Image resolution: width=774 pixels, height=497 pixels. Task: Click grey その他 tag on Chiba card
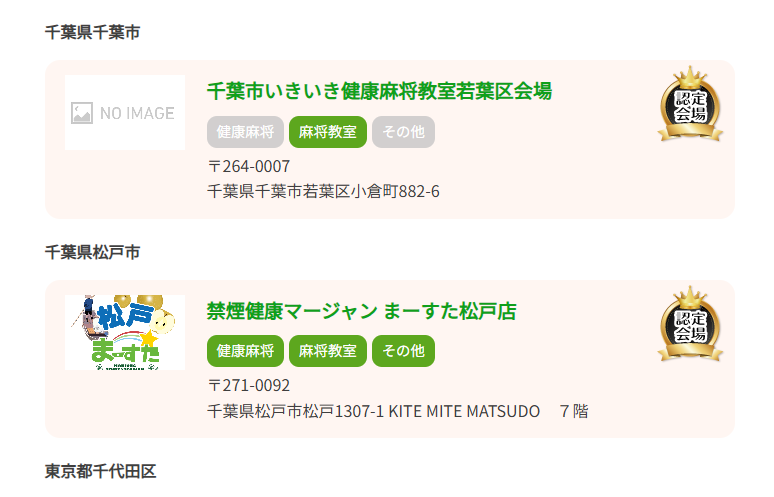[403, 132]
